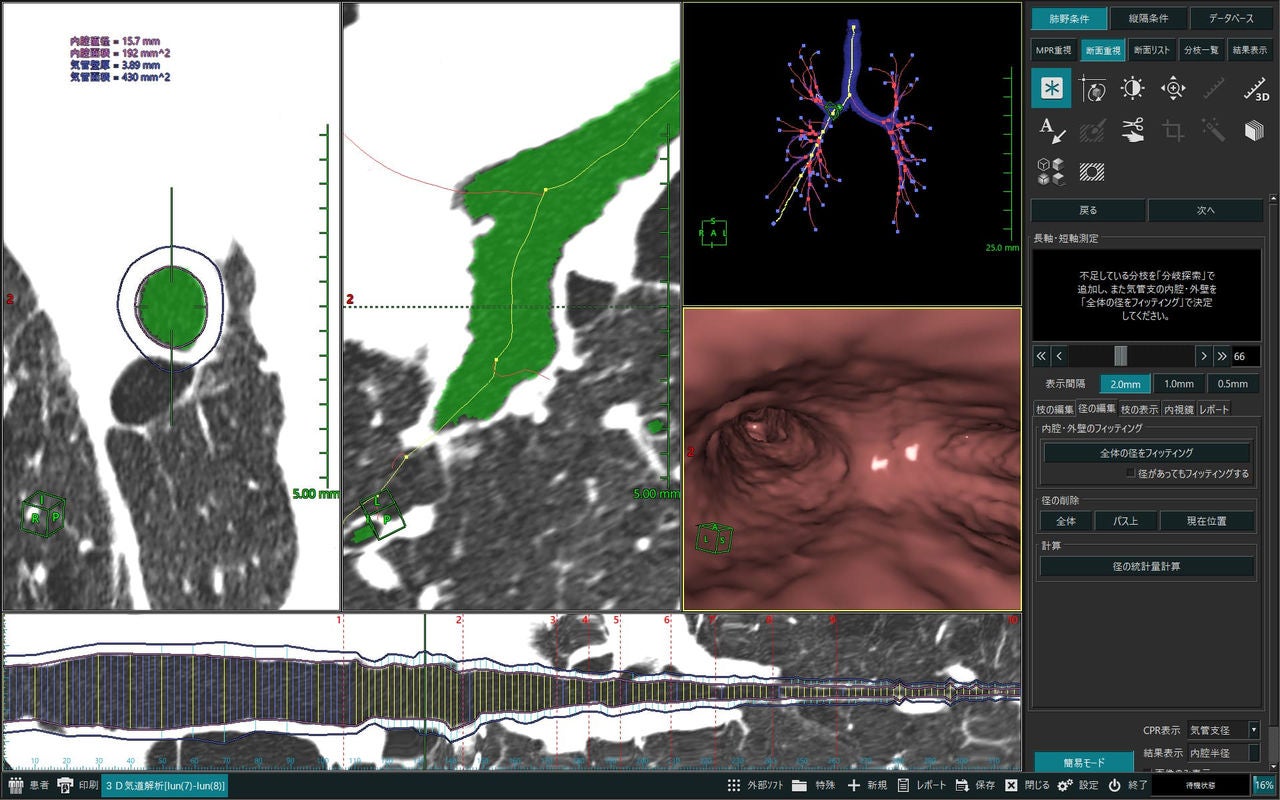Open the CPR表示 dropdown

click(x=1224, y=730)
